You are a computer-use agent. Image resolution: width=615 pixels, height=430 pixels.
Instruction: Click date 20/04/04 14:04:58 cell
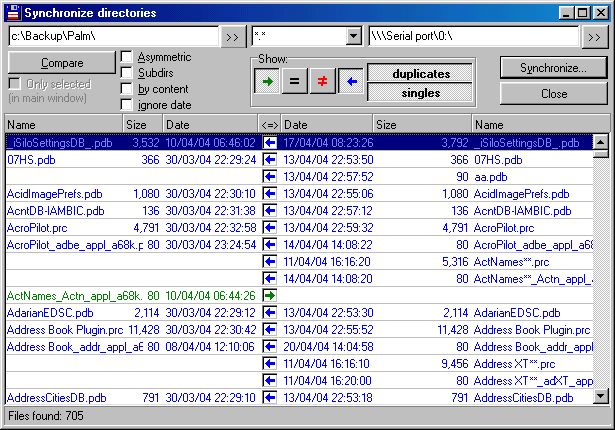328,347
